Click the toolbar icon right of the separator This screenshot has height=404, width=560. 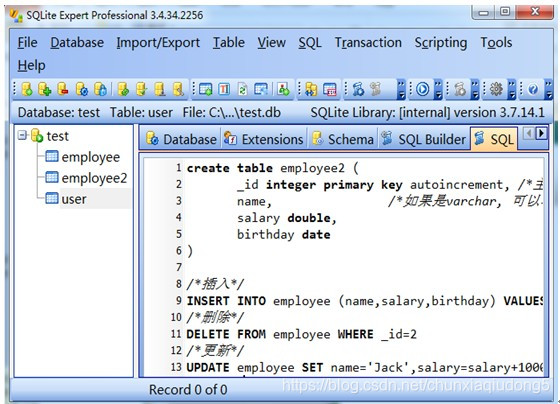(x=284, y=89)
